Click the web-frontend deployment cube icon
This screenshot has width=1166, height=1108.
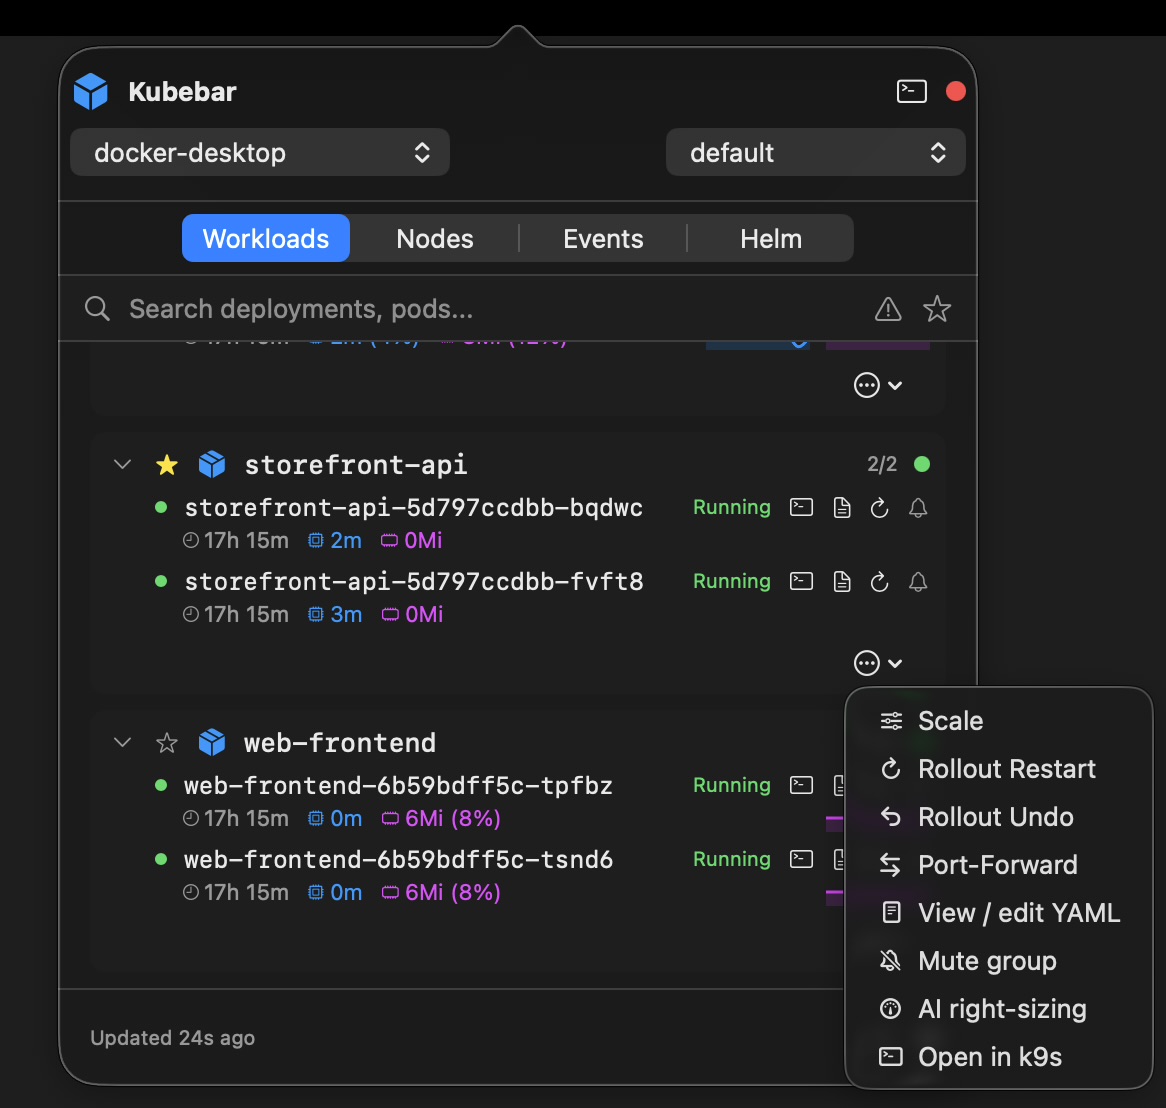[212, 742]
